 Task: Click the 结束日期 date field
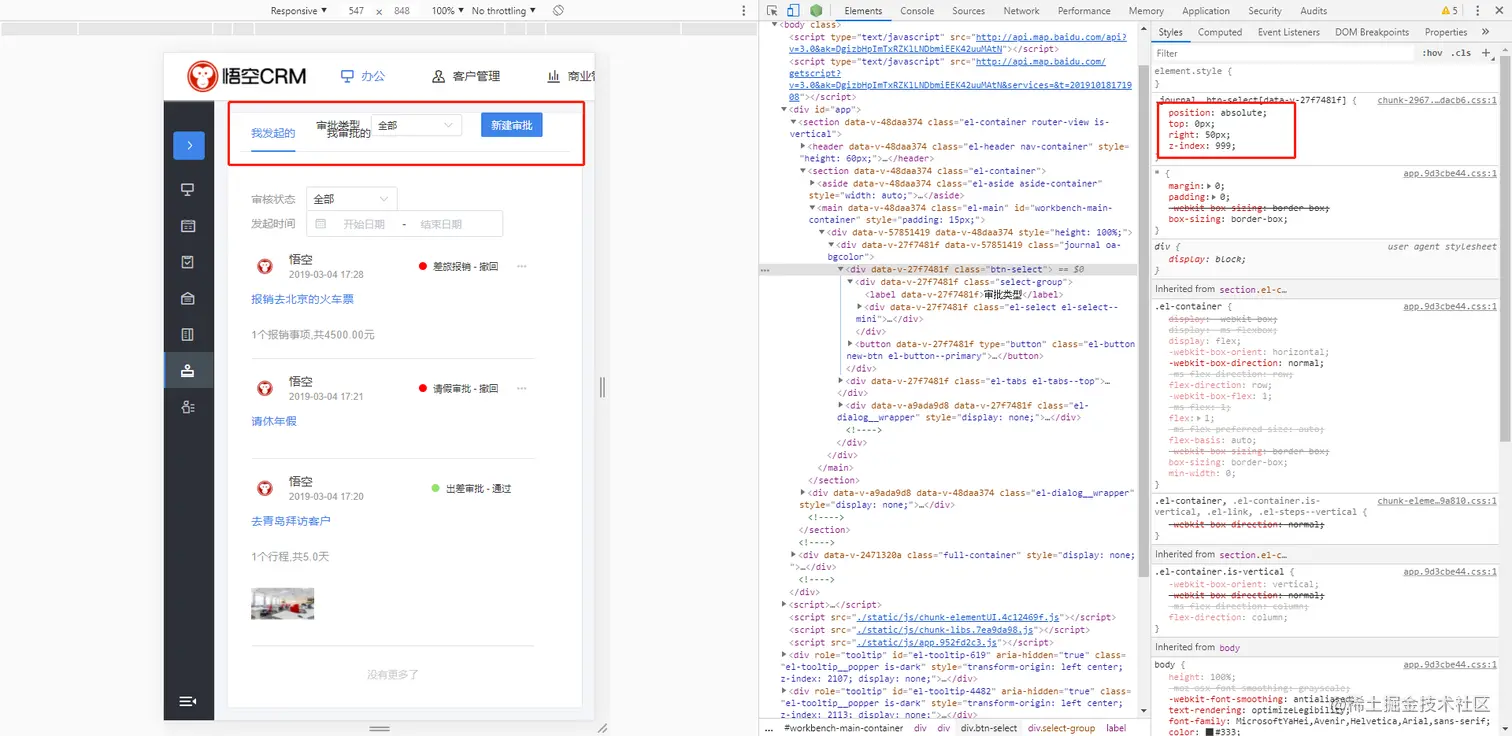click(x=441, y=224)
